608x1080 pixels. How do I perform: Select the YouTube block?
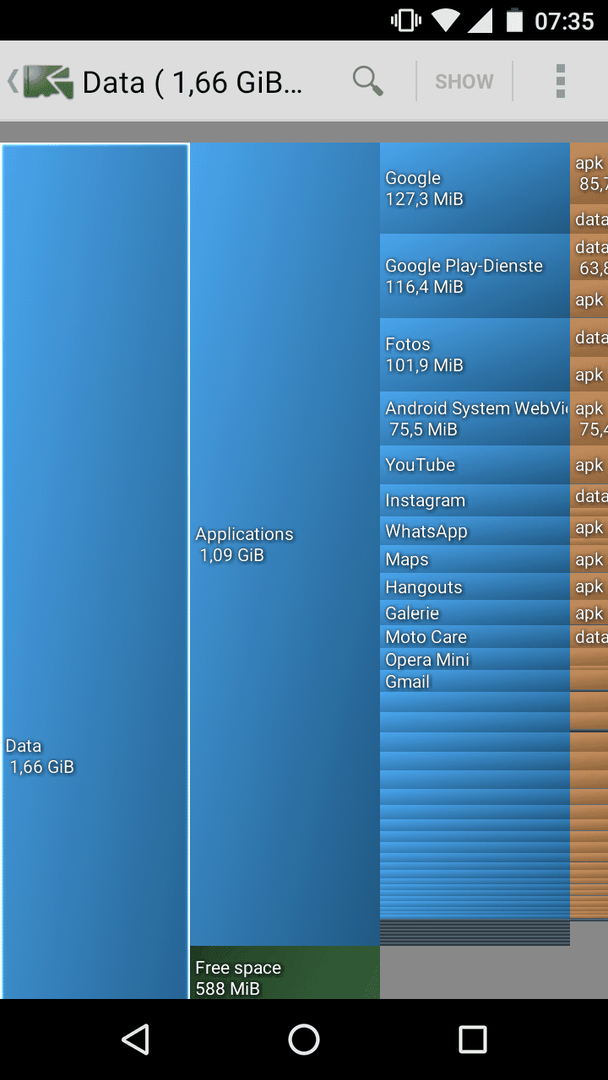point(474,465)
